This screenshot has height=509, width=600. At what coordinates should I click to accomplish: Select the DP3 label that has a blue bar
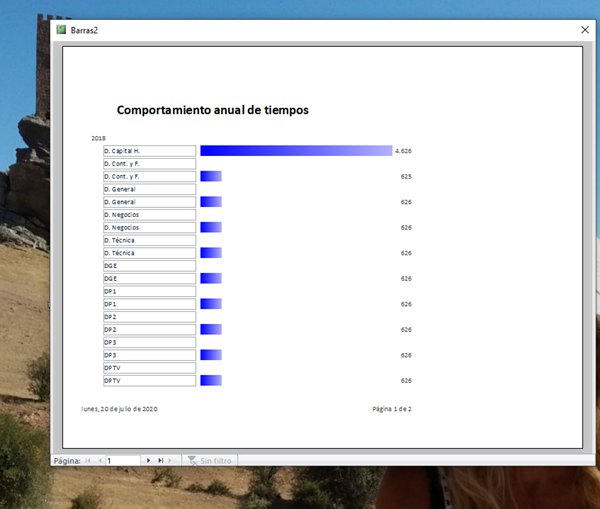[150, 355]
